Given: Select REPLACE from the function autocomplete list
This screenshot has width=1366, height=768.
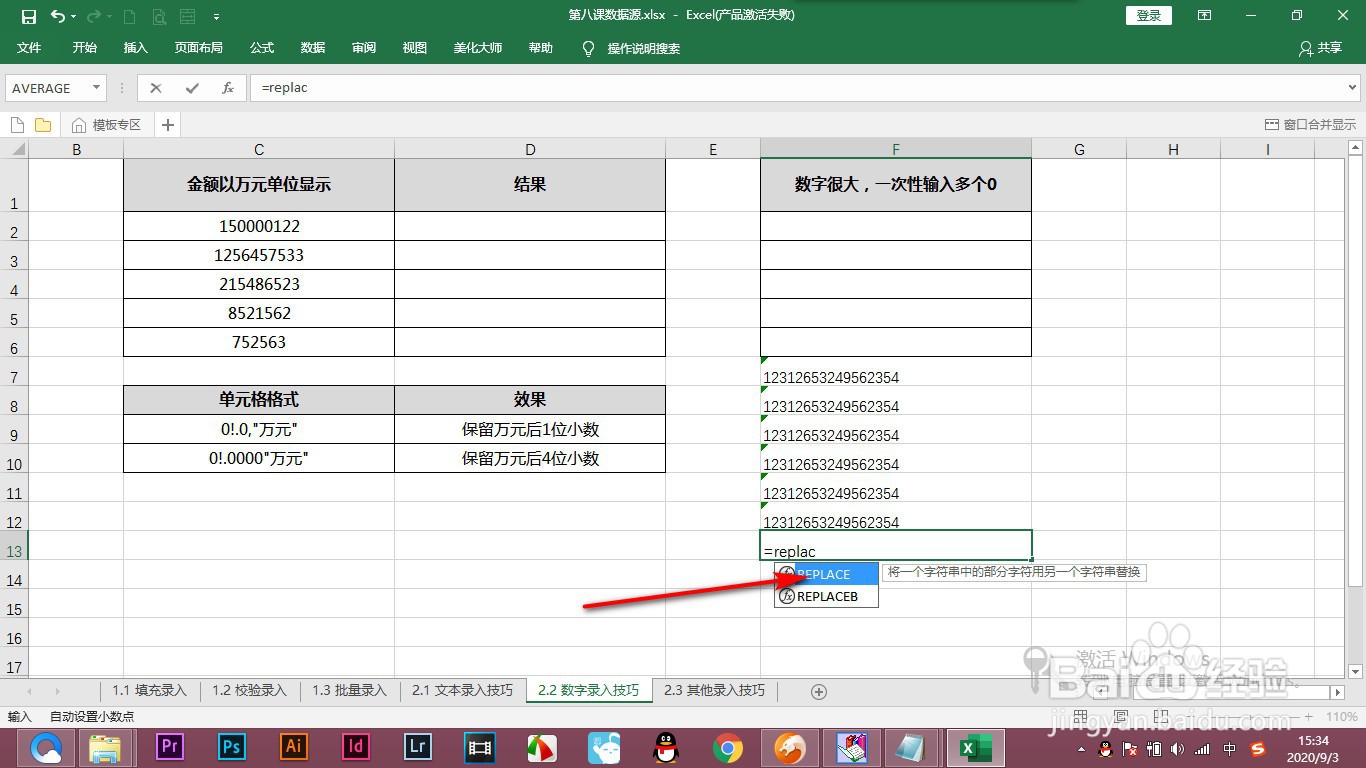Looking at the screenshot, I should click(826, 574).
